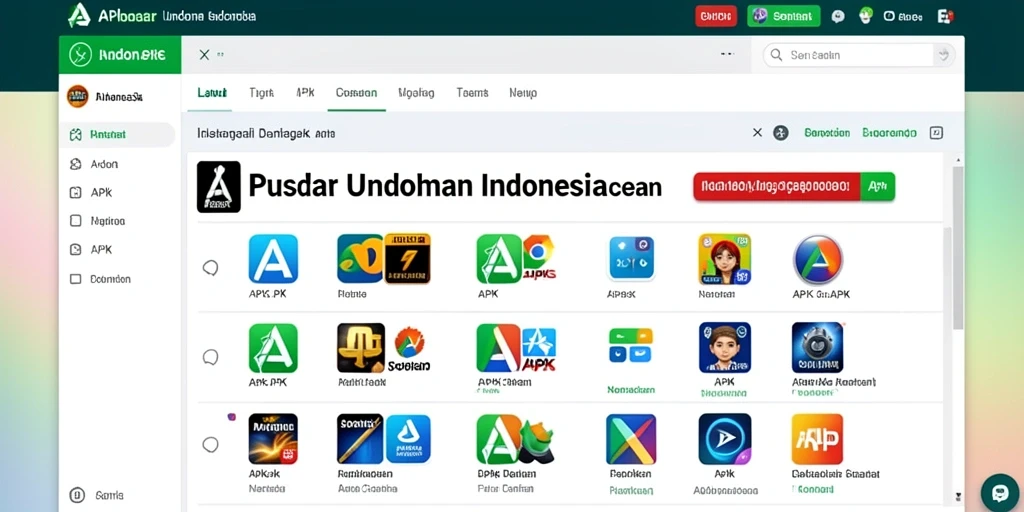Open the blue A app labeled APK.PK
Screen dimensions: 1024x512
coord(273,259)
